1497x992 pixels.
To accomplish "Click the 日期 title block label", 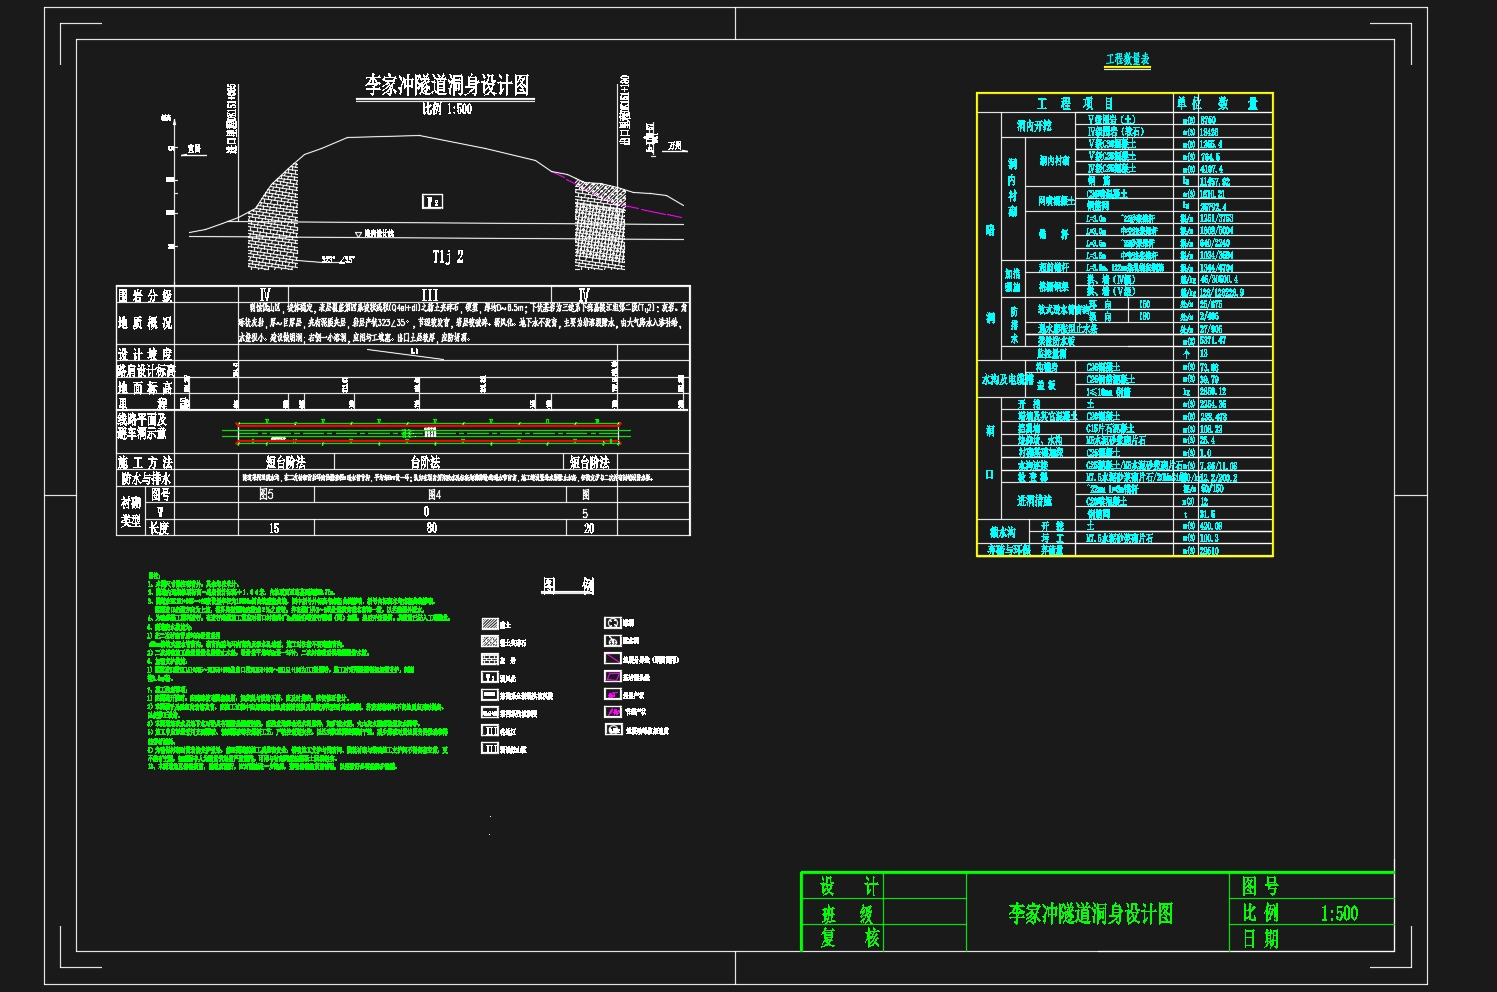I will 1260,939.
